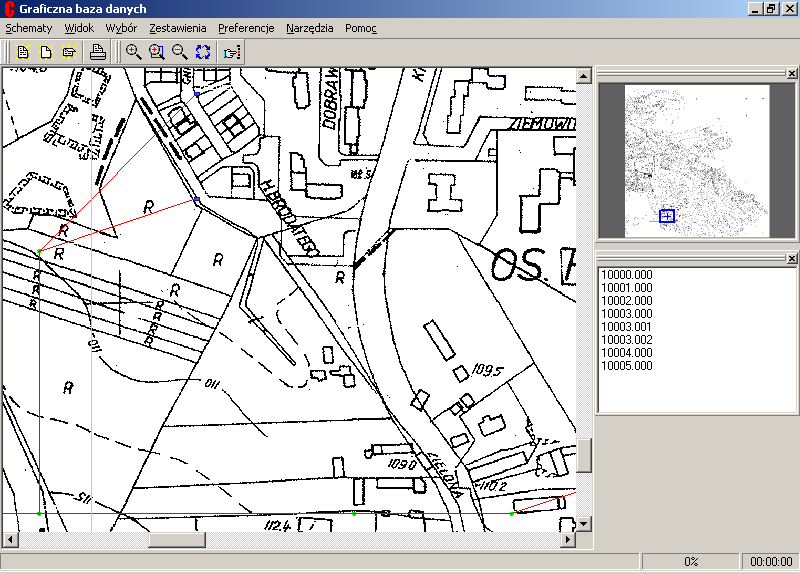Click the blue refresh arrows icon
Image resolution: width=800 pixels, height=574 pixels.
[x=203, y=52]
